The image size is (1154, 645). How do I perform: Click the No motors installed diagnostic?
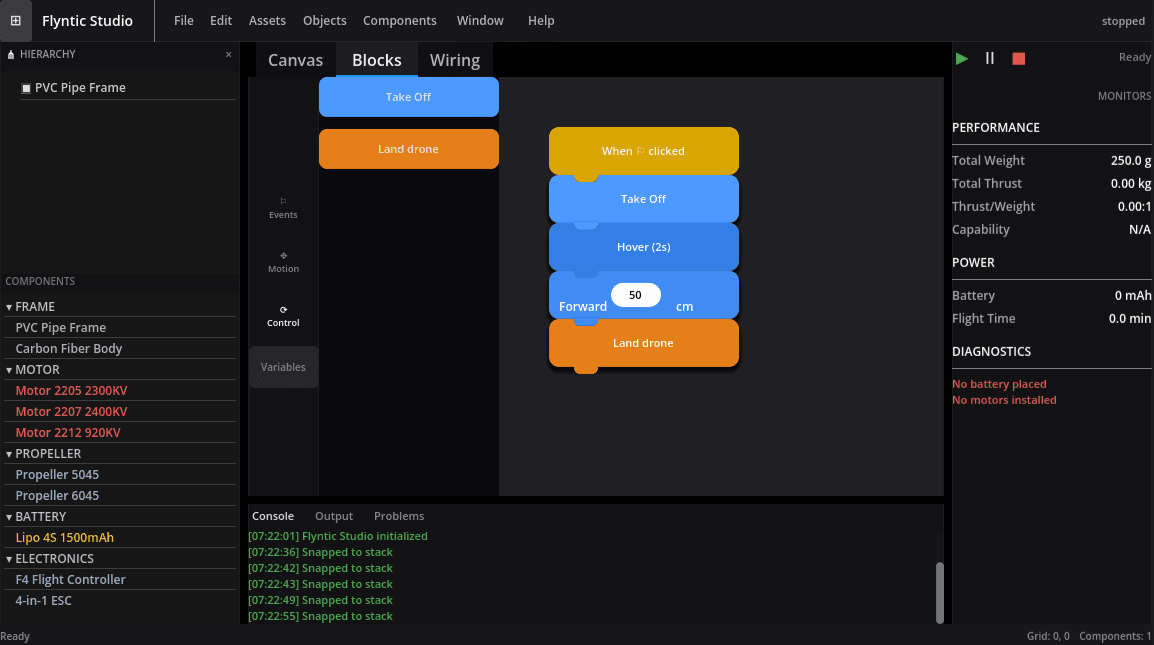point(1004,400)
